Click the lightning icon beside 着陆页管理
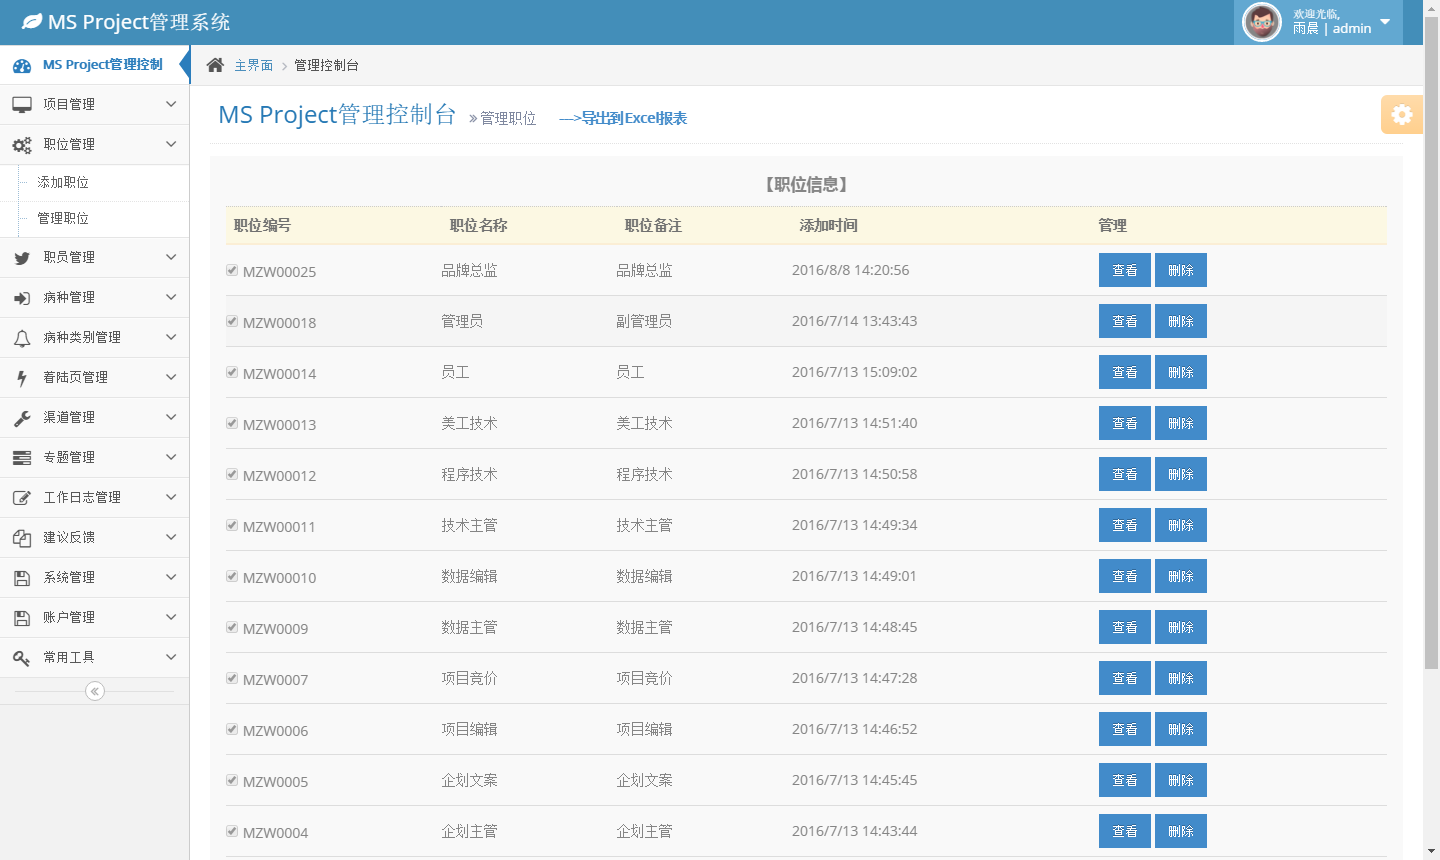 pyautogui.click(x=22, y=378)
